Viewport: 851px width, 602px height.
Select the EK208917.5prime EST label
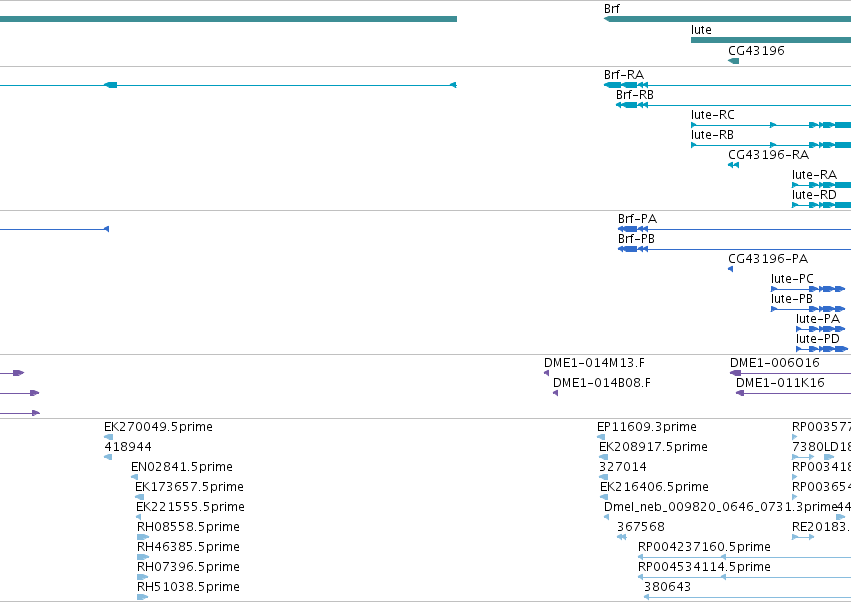pyautogui.click(x=653, y=447)
